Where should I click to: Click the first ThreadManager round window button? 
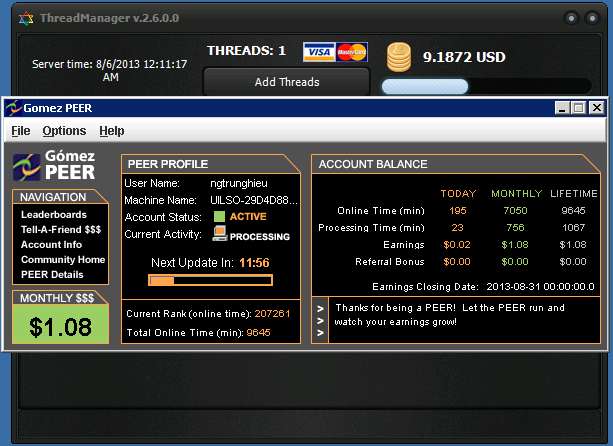pos(572,18)
